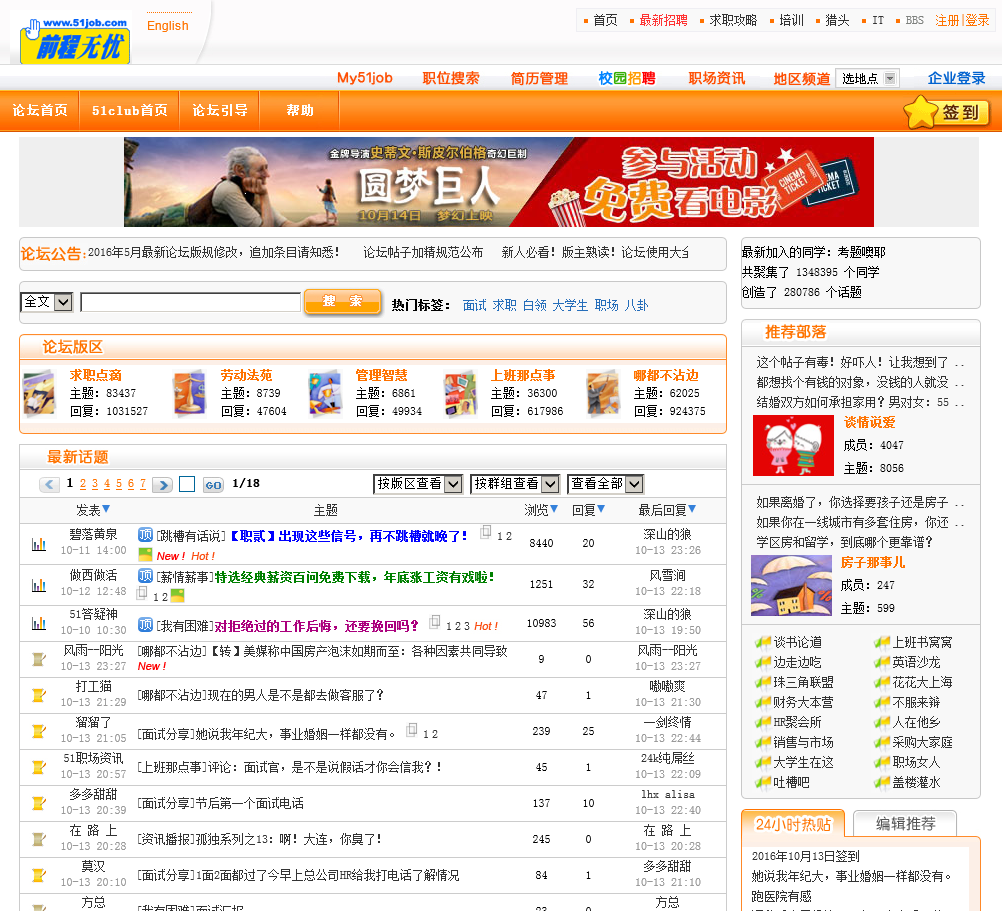Image resolution: width=1002 pixels, height=911 pixels.
Task: Open 帮助 nav tab
Action: tap(300, 111)
